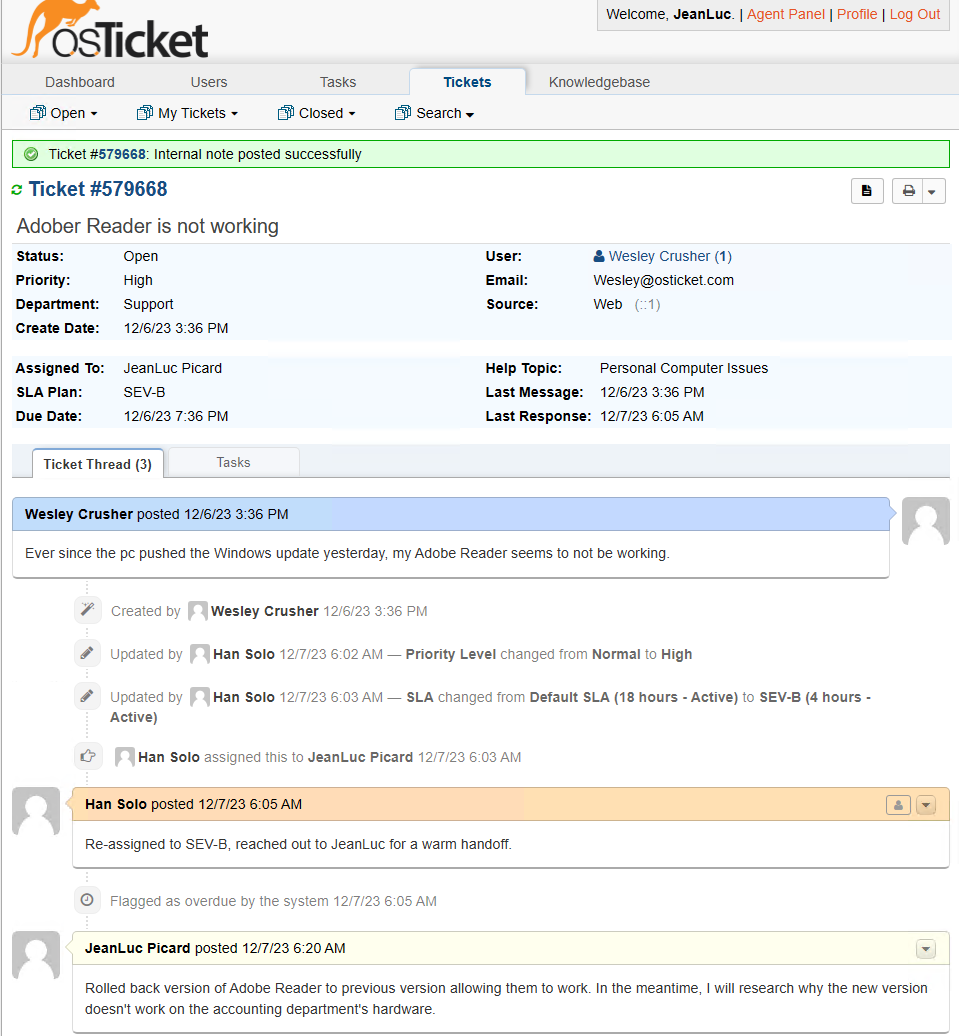Click the email Wesley@osticket.com
959x1036 pixels.
click(x=664, y=280)
